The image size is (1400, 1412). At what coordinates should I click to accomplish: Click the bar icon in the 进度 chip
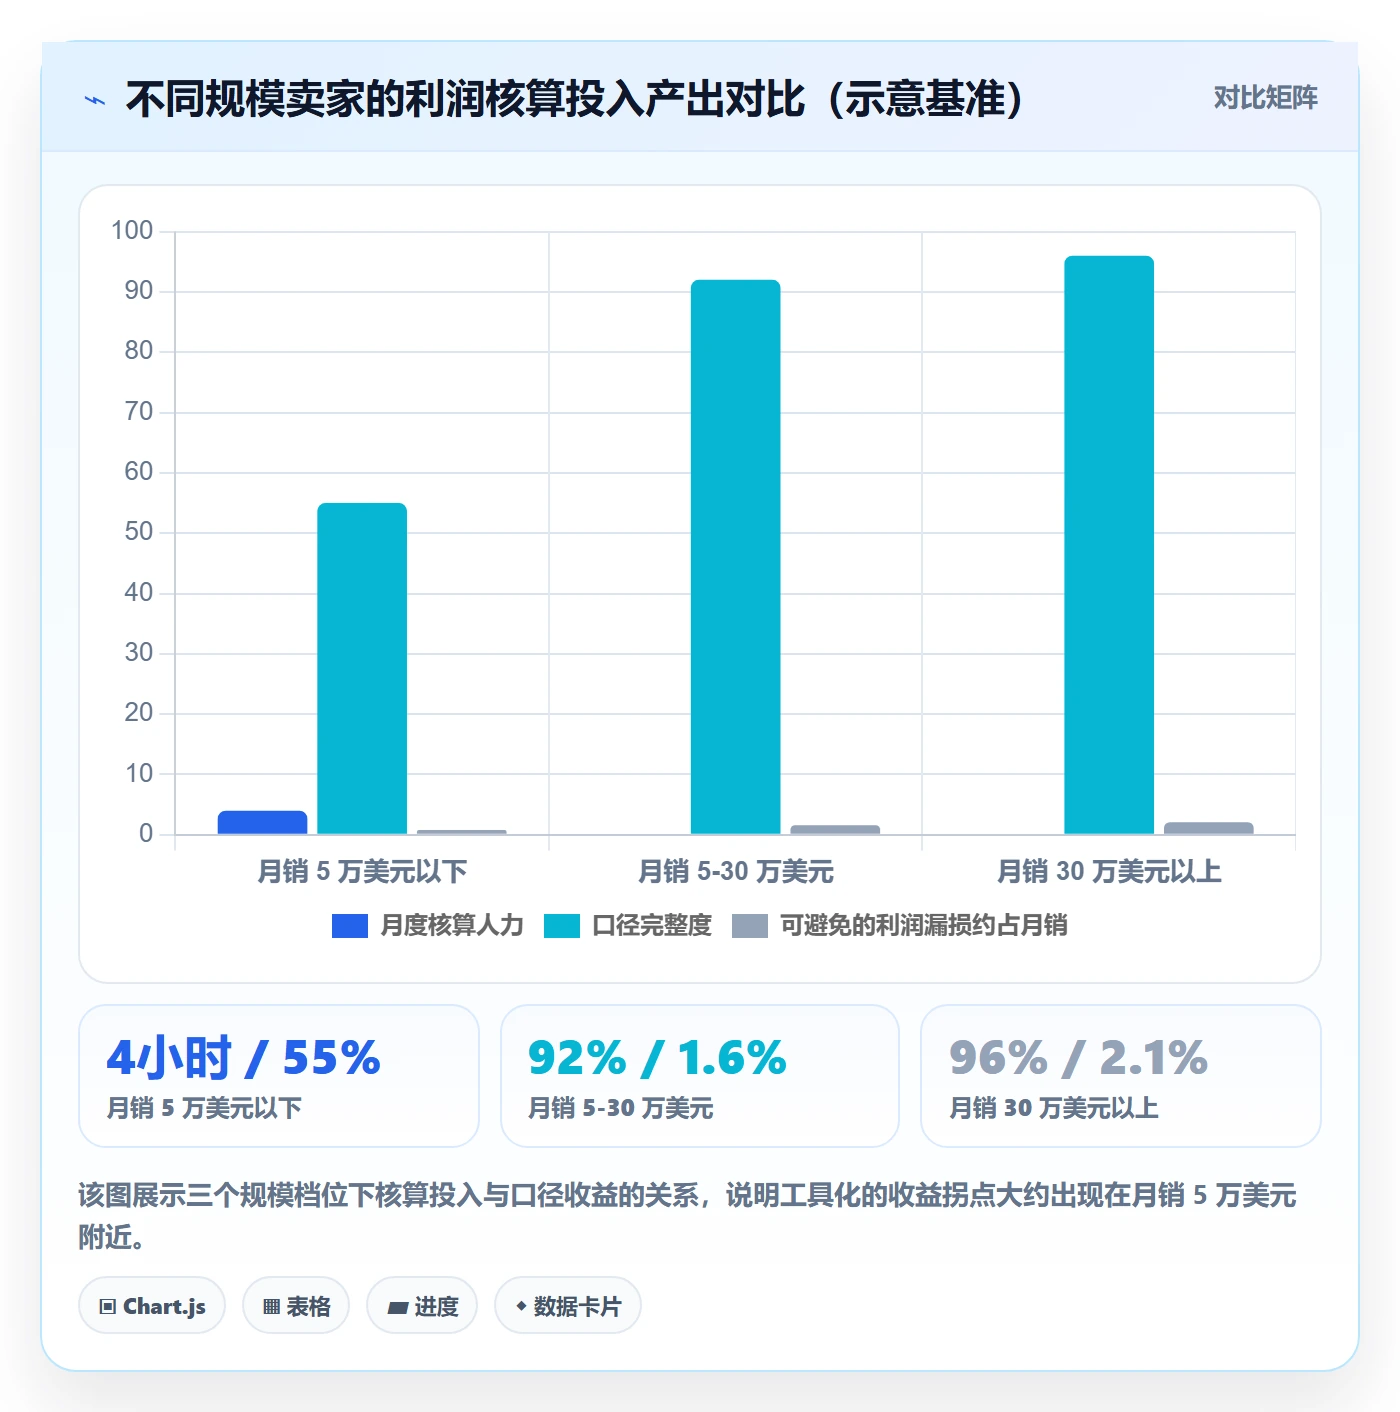pos(397,1307)
